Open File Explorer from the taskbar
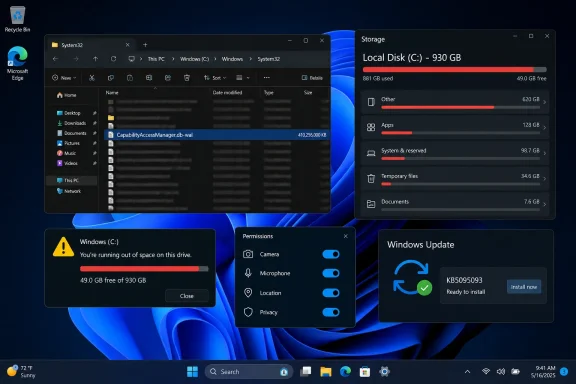The image size is (576, 384). [x=325, y=372]
